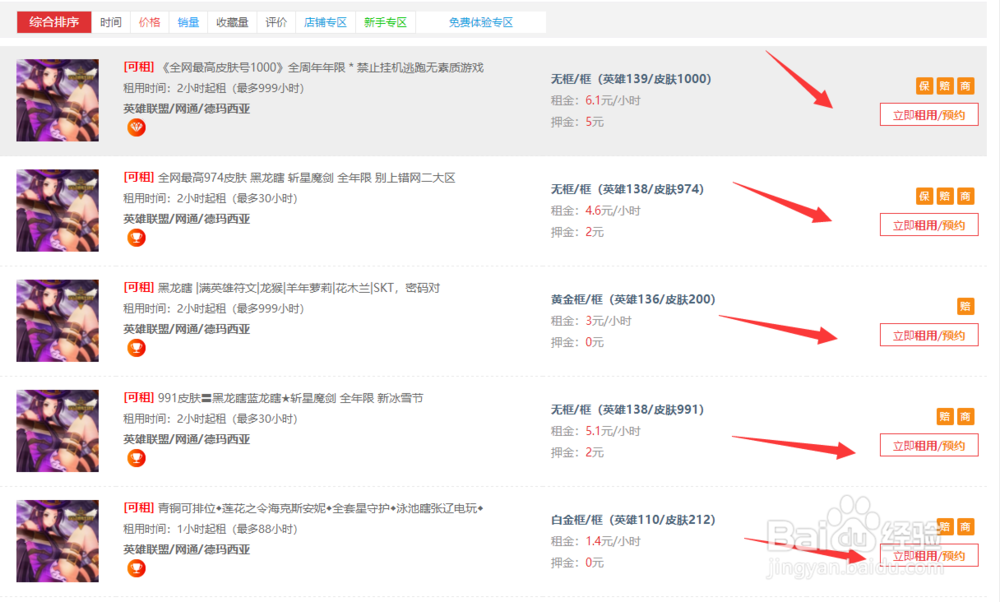Click 商 badge on 皮肤991 listing
The height and width of the screenshot is (602, 1000).
[x=966, y=417]
